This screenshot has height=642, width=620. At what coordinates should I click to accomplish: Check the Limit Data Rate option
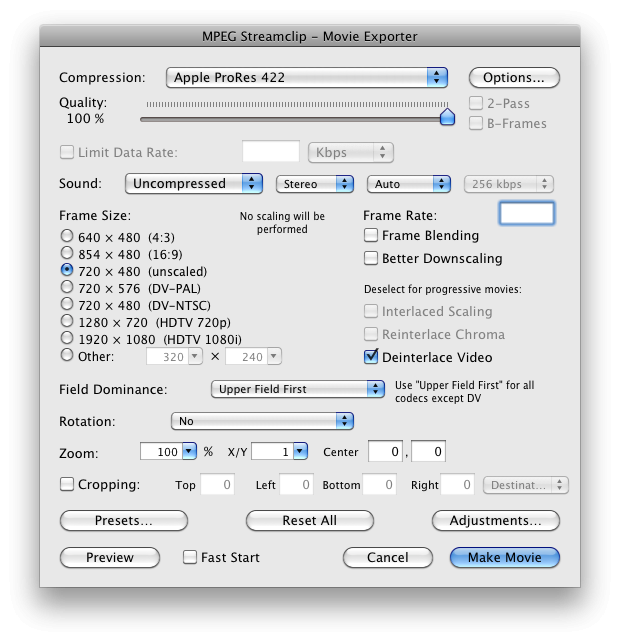click(x=67, y=152)
